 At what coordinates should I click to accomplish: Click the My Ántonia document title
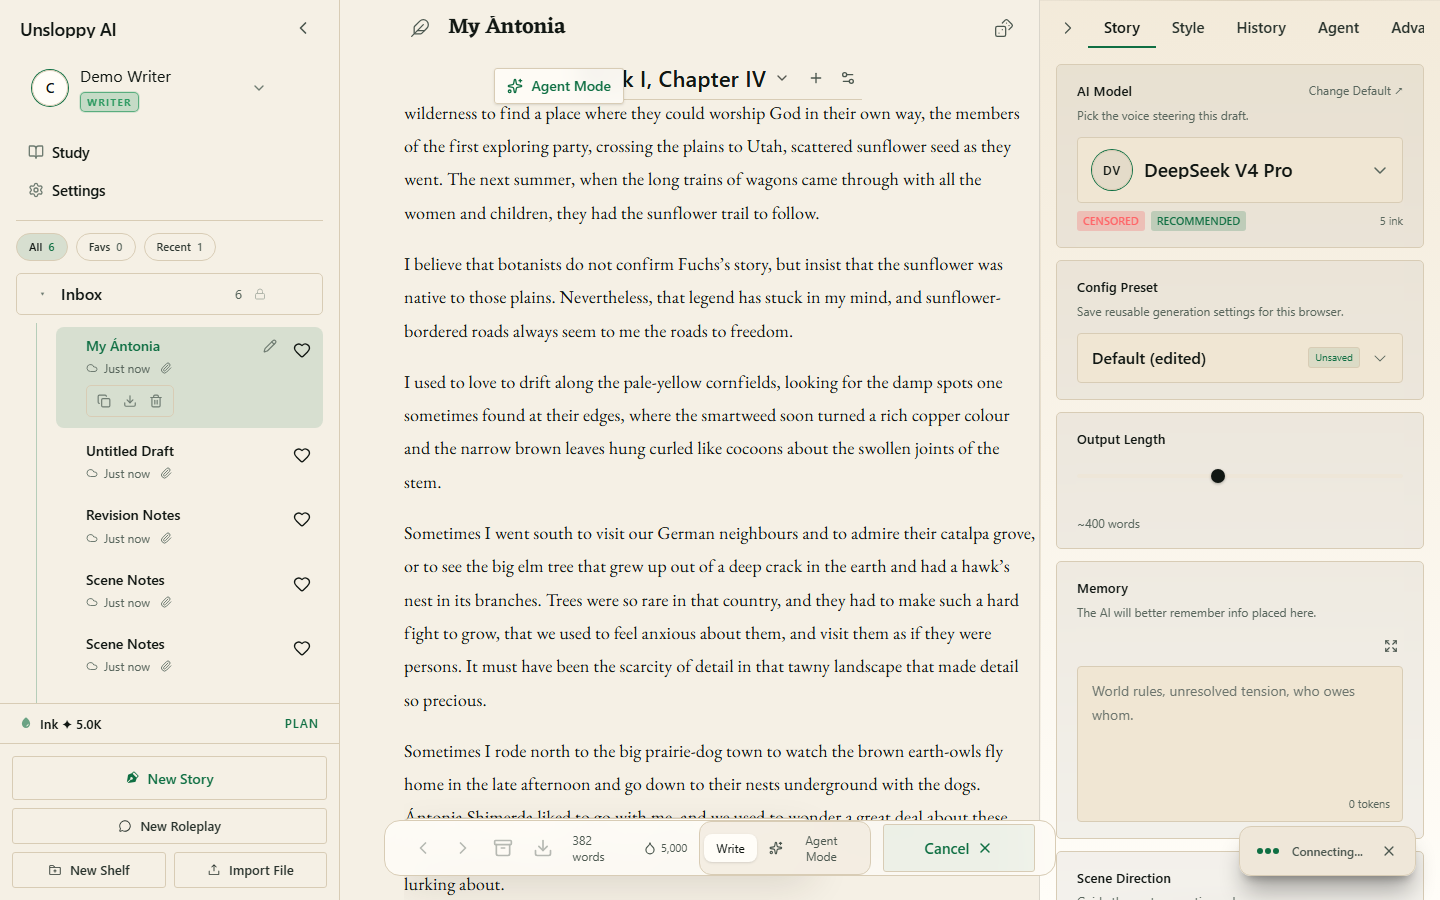[507, 26]
